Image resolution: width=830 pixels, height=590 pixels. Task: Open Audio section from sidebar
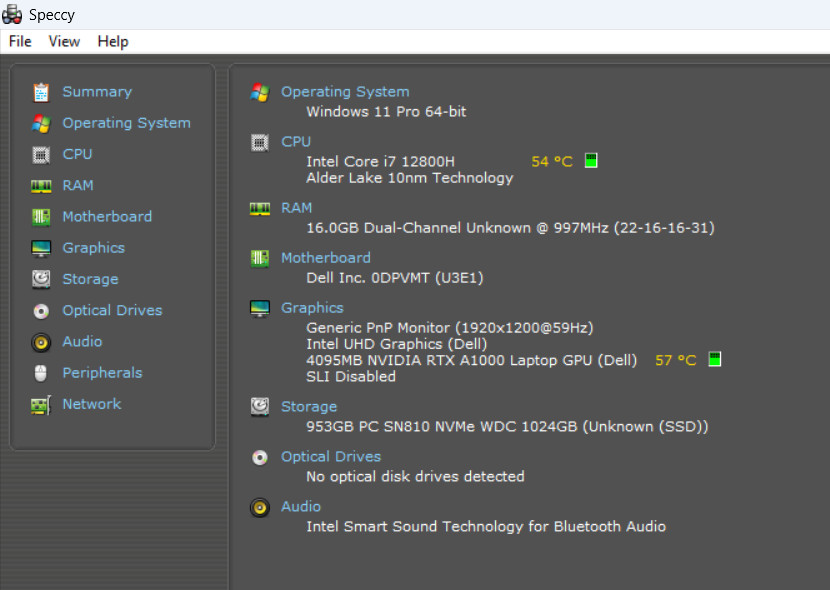tap(82, 341)
